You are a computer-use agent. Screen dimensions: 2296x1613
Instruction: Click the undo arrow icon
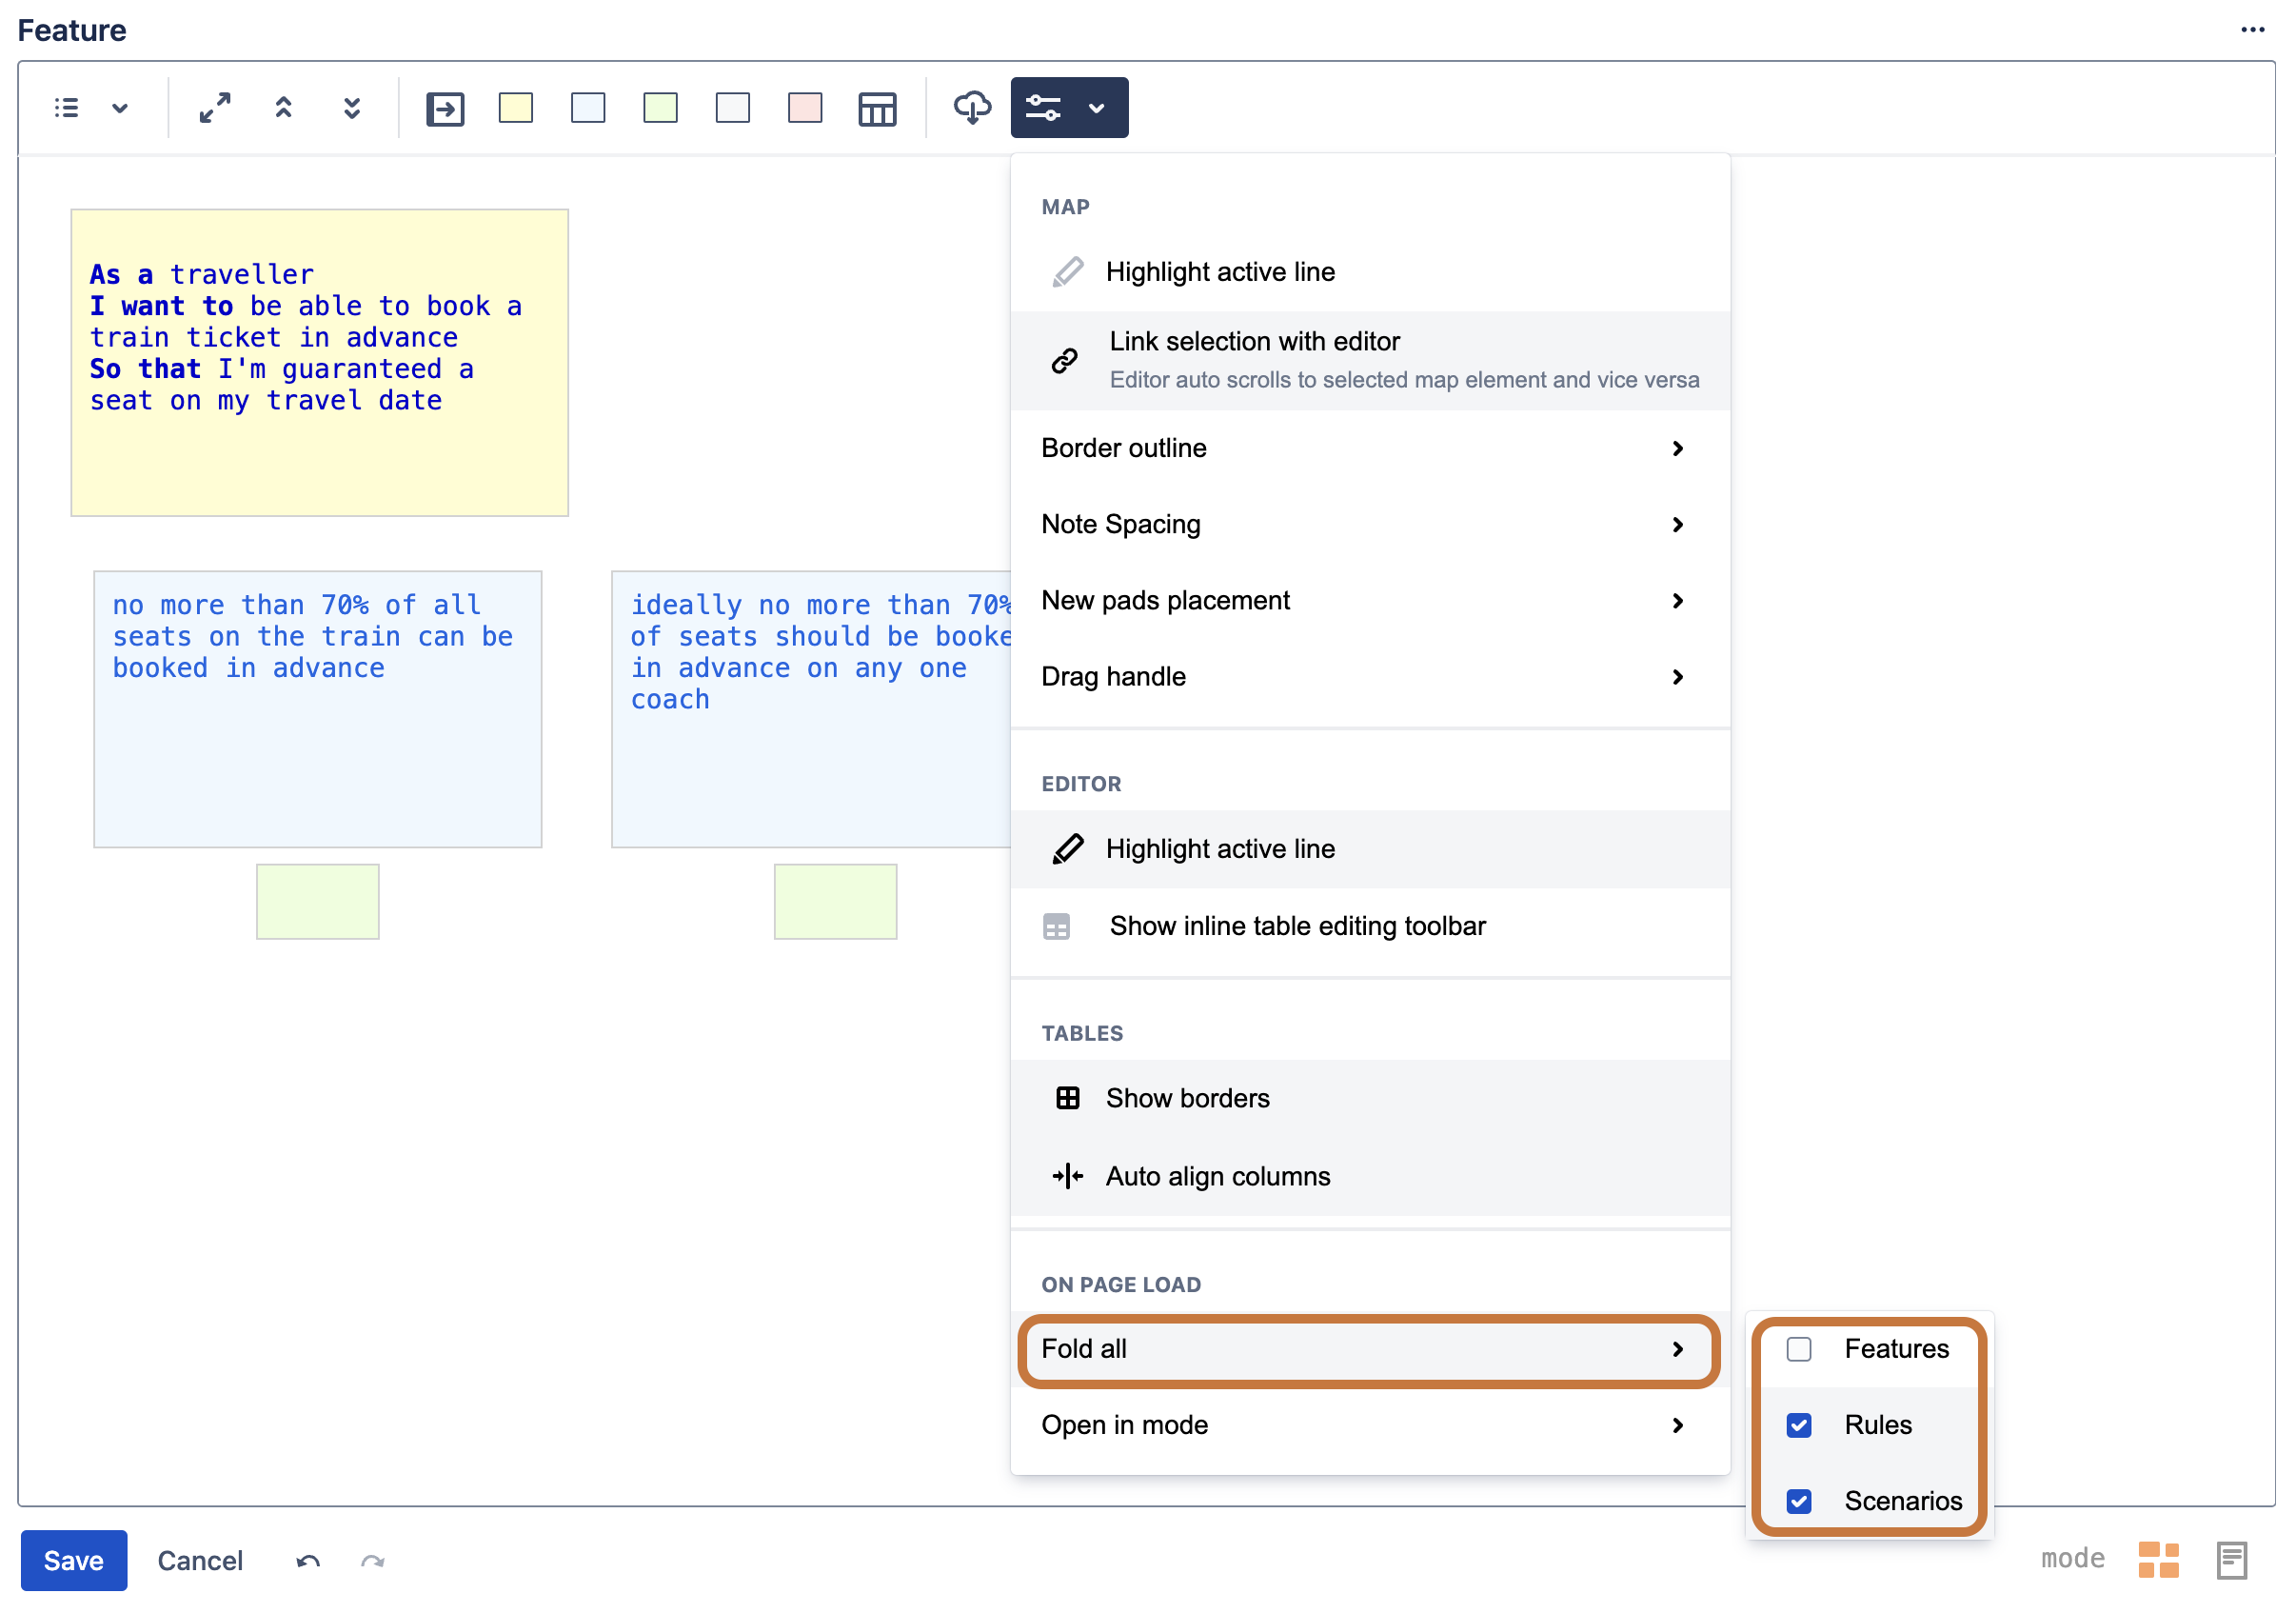[x=308, y=1562]
